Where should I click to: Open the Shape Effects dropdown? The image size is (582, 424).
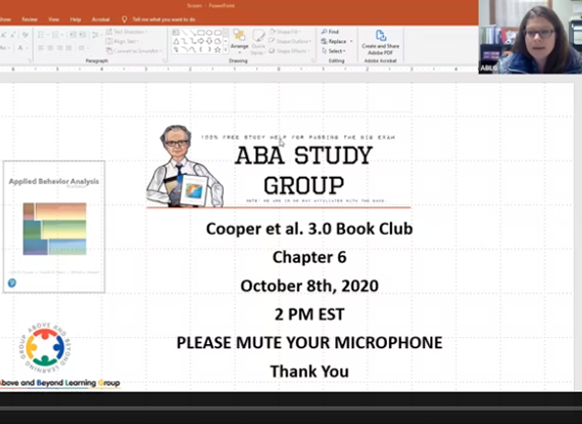(x=290, y=51)
